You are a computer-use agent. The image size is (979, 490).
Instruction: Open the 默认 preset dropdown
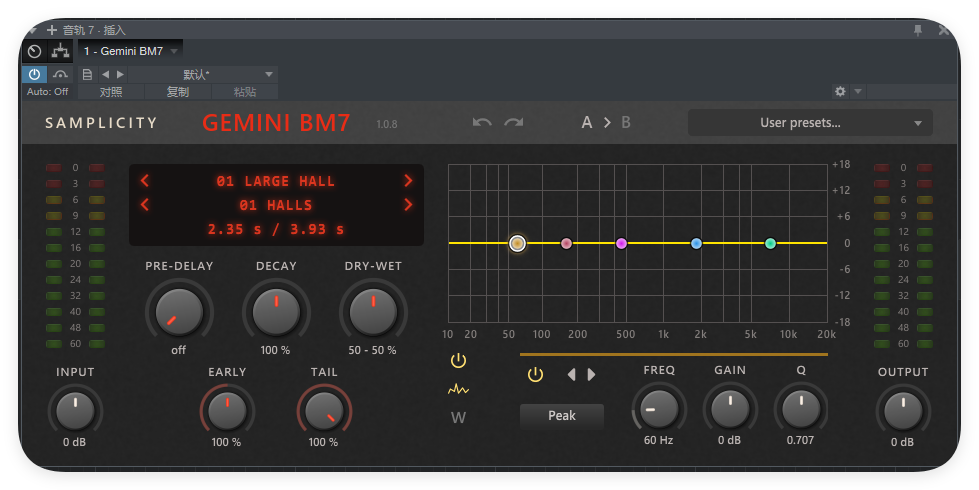[202, 74]
